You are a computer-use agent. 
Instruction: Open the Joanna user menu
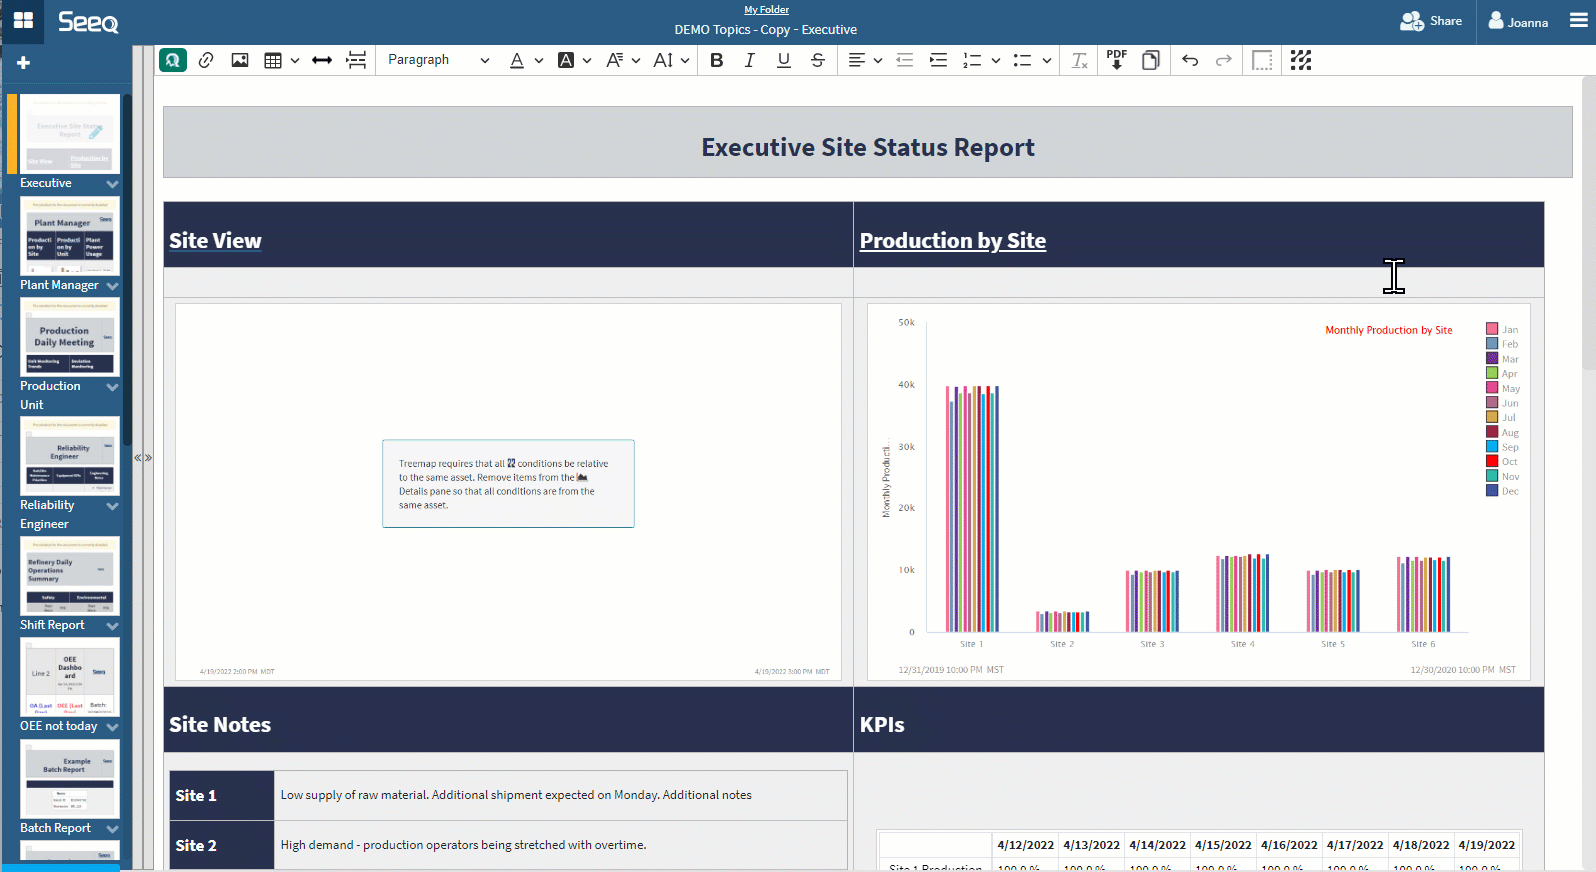coord(1518,21)
